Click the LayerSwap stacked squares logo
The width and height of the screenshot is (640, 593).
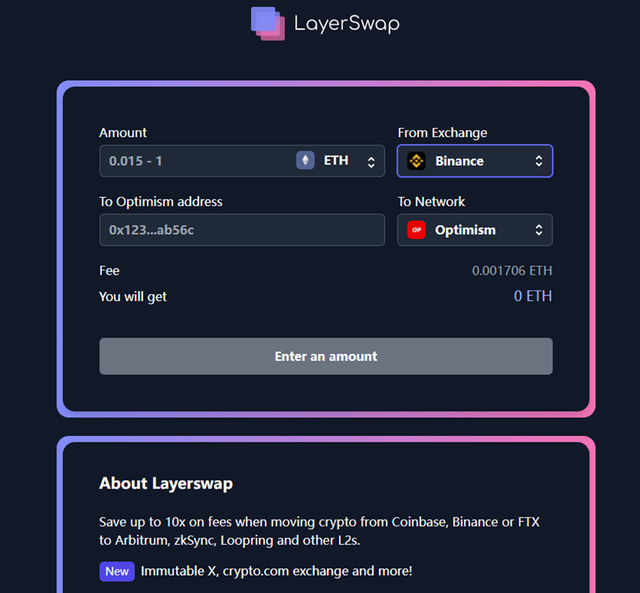pyautogui.click(x=268, y=23)
